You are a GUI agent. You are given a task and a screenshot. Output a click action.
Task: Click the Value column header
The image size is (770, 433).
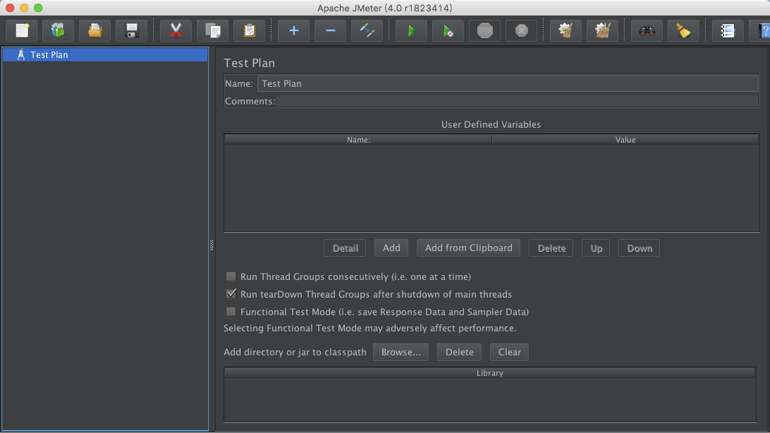click(x=625, y=140)
